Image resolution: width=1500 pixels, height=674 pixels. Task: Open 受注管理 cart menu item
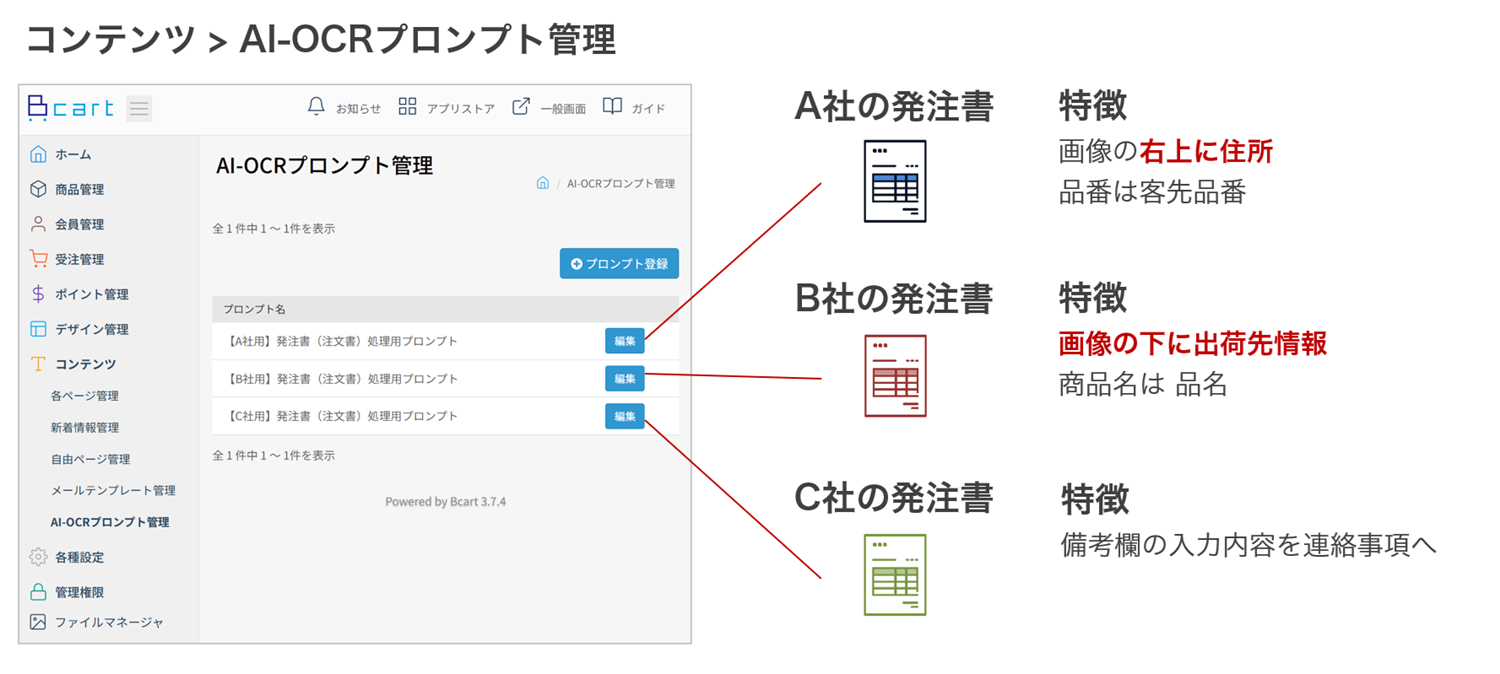pos(79,259)
